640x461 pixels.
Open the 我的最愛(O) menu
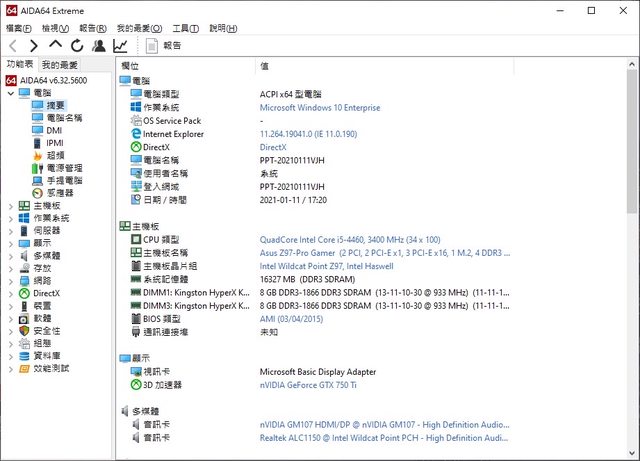coord(140,28)
